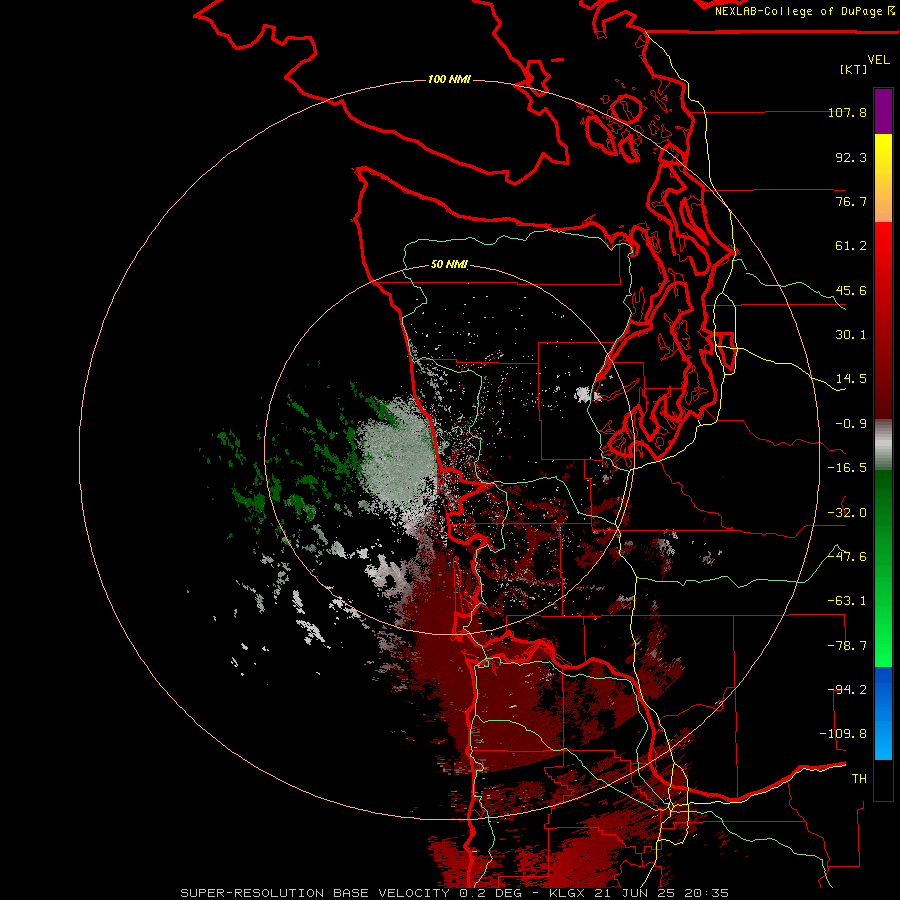
Task: Click the [KT] units label
Action: [854, 69]
